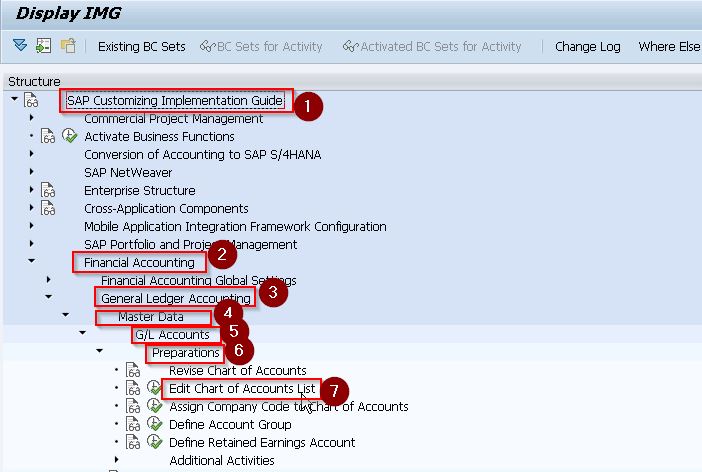Image resolution: width=702 pixels, height=472 pixels.
Task: Collapse General Ledger Accounting node
Action: point(48,296)
